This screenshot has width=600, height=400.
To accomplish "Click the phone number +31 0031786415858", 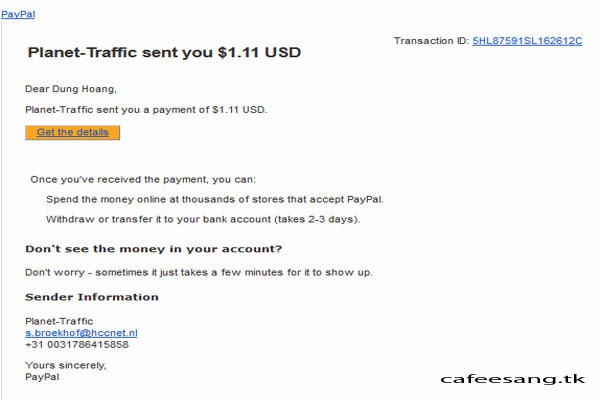I will 77,344.
